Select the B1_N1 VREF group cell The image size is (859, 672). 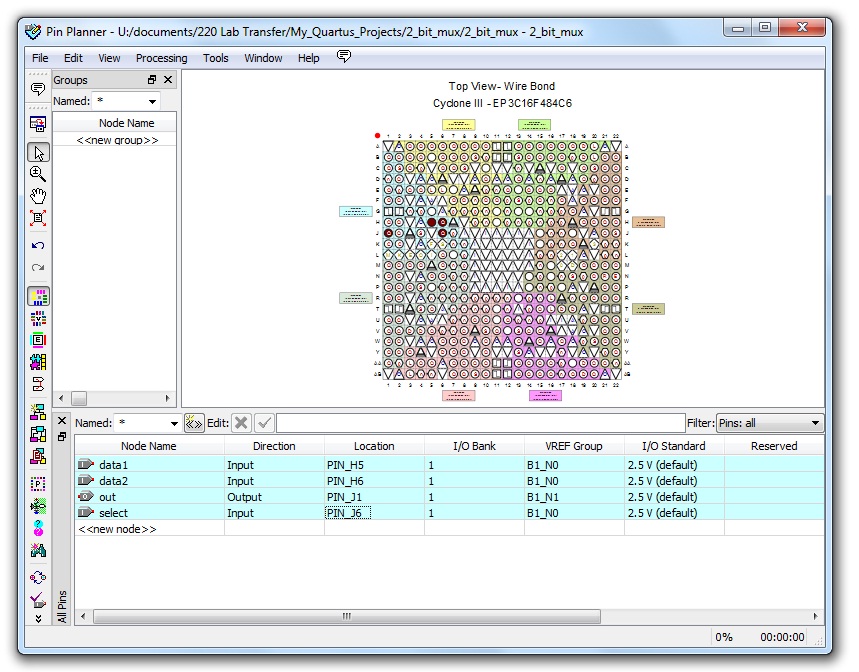point(574,497)
